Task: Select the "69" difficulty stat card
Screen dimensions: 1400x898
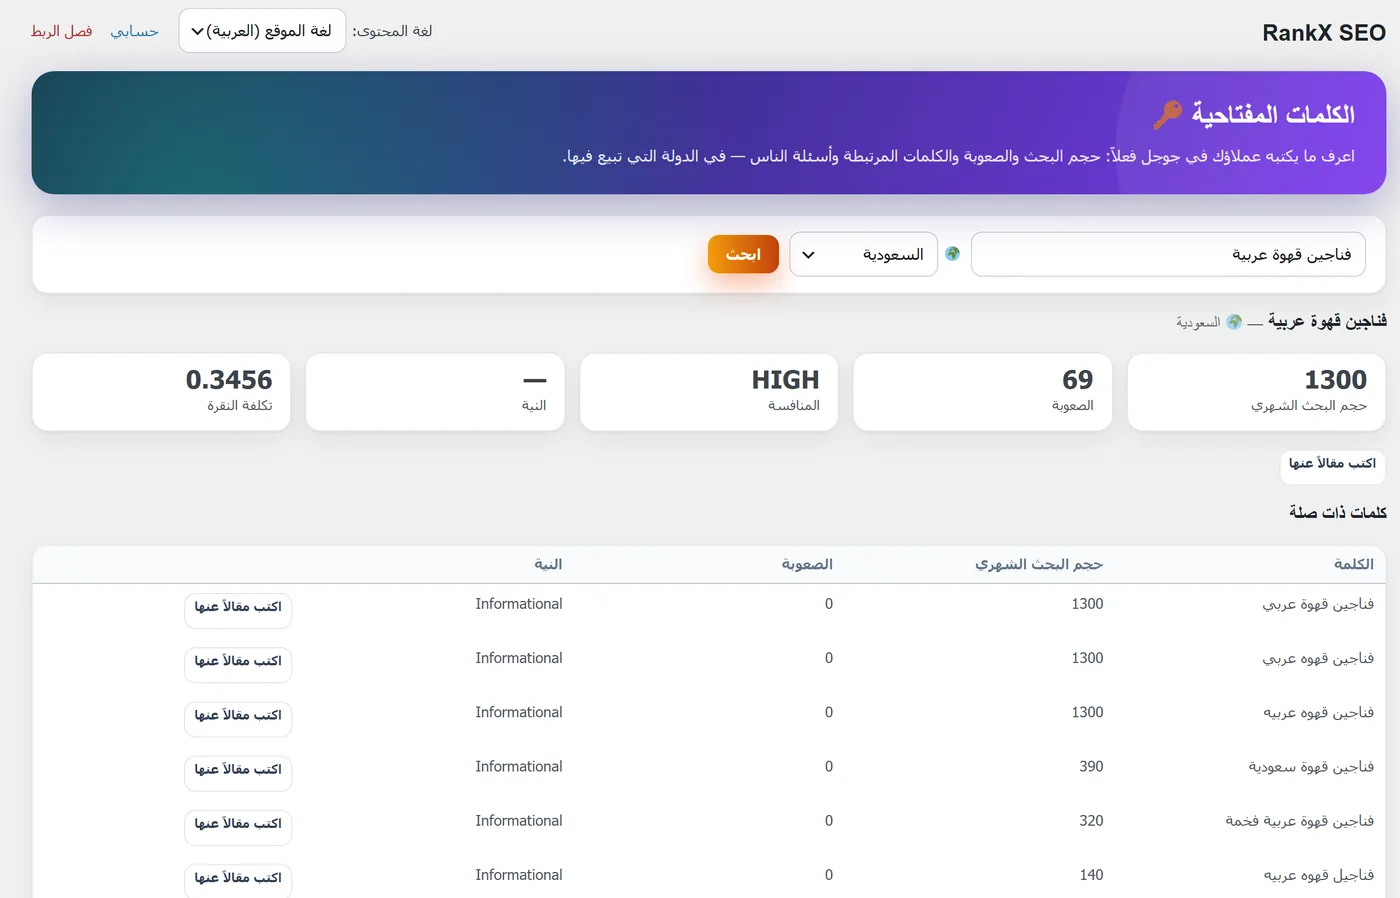Action: click(x=983, y=392)
